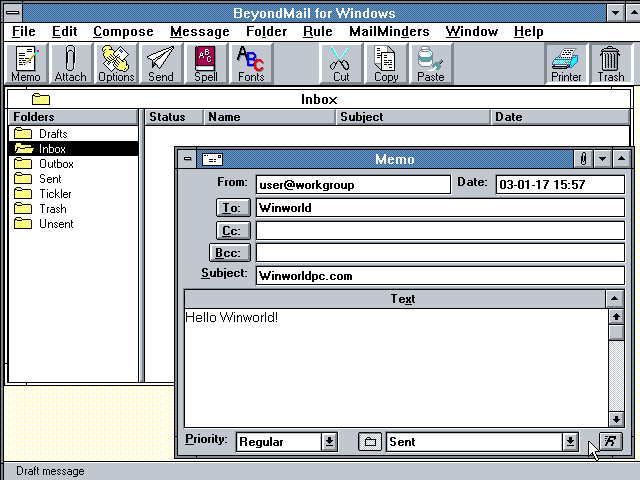Viewport: 640px width, 480px height.
Task: Click the Trash toolbar icon
Action: click(611, 64)
